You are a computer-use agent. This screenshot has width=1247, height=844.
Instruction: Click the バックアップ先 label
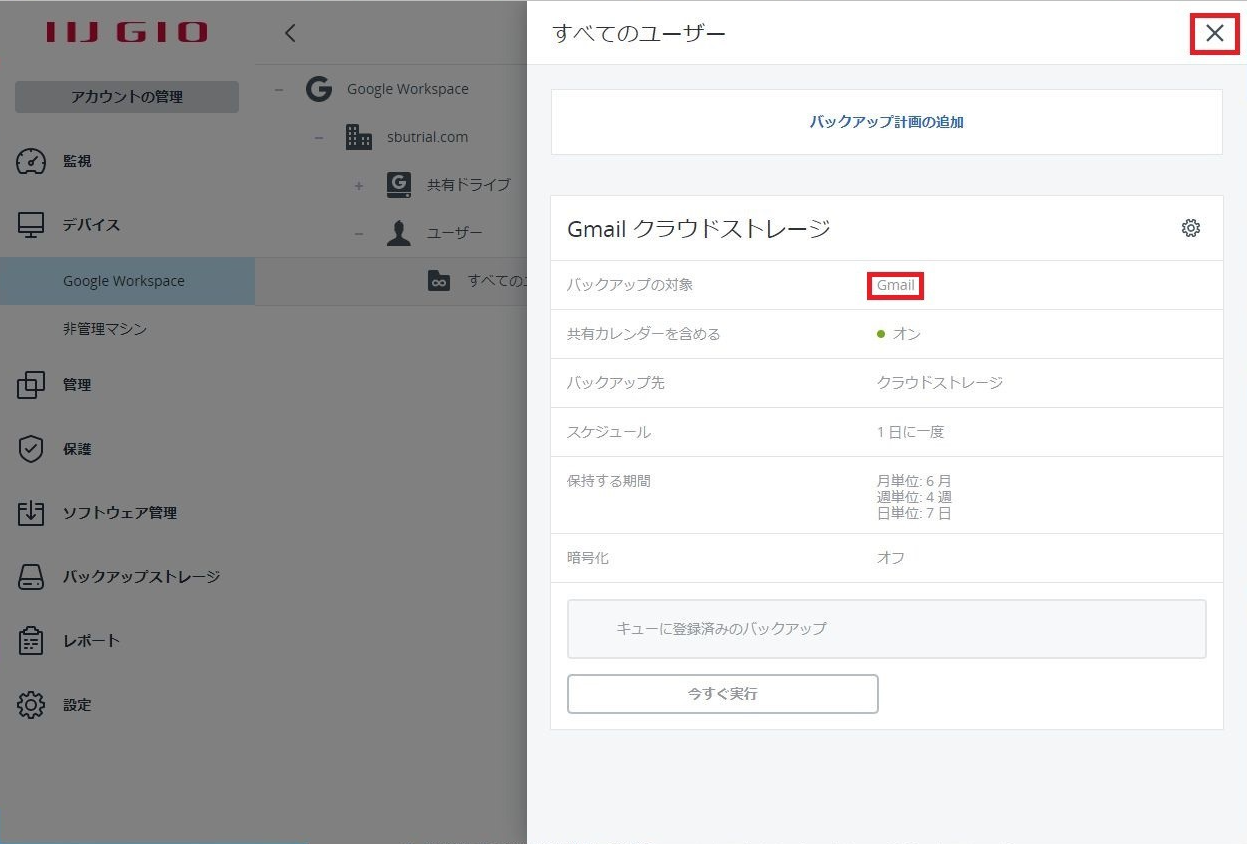(x=616, y=382)
